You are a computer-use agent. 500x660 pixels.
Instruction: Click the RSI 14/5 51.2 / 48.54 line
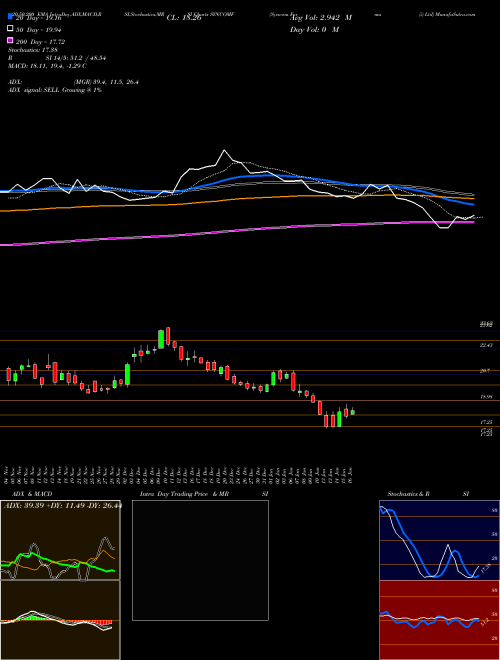(x=57, y=58)
